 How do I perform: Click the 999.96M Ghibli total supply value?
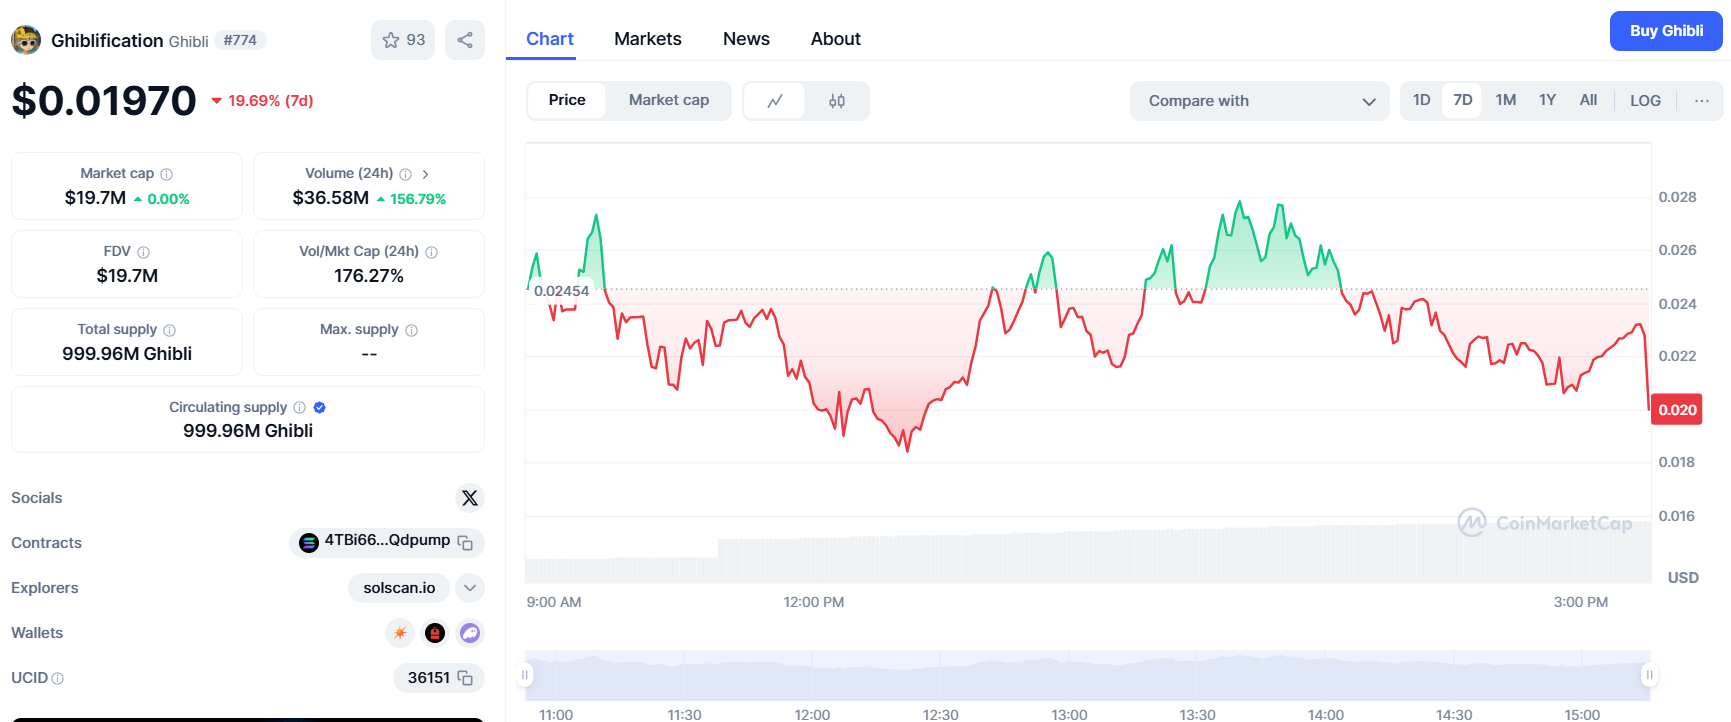(x=127, y=354)
